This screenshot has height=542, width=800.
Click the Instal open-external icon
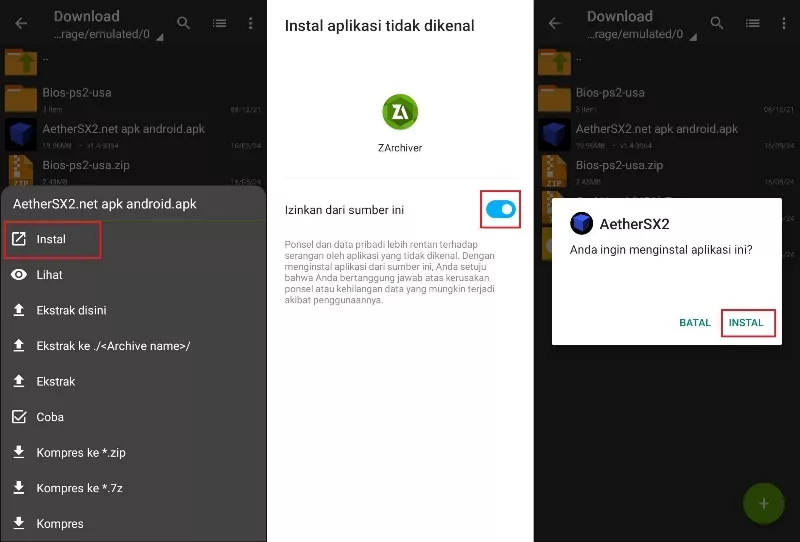(19, 239)
